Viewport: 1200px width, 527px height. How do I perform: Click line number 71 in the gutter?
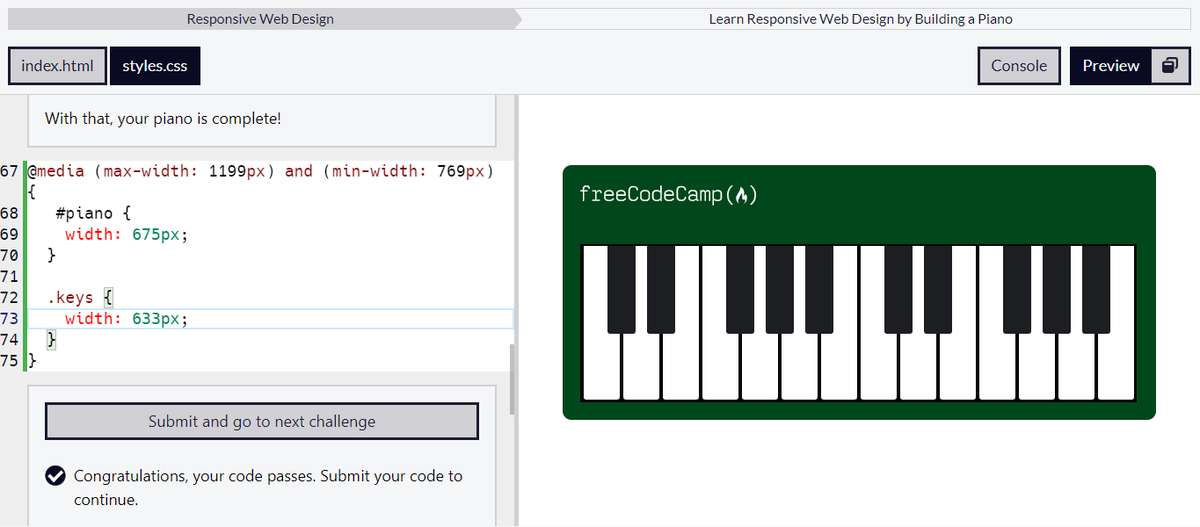pos(9,276)
